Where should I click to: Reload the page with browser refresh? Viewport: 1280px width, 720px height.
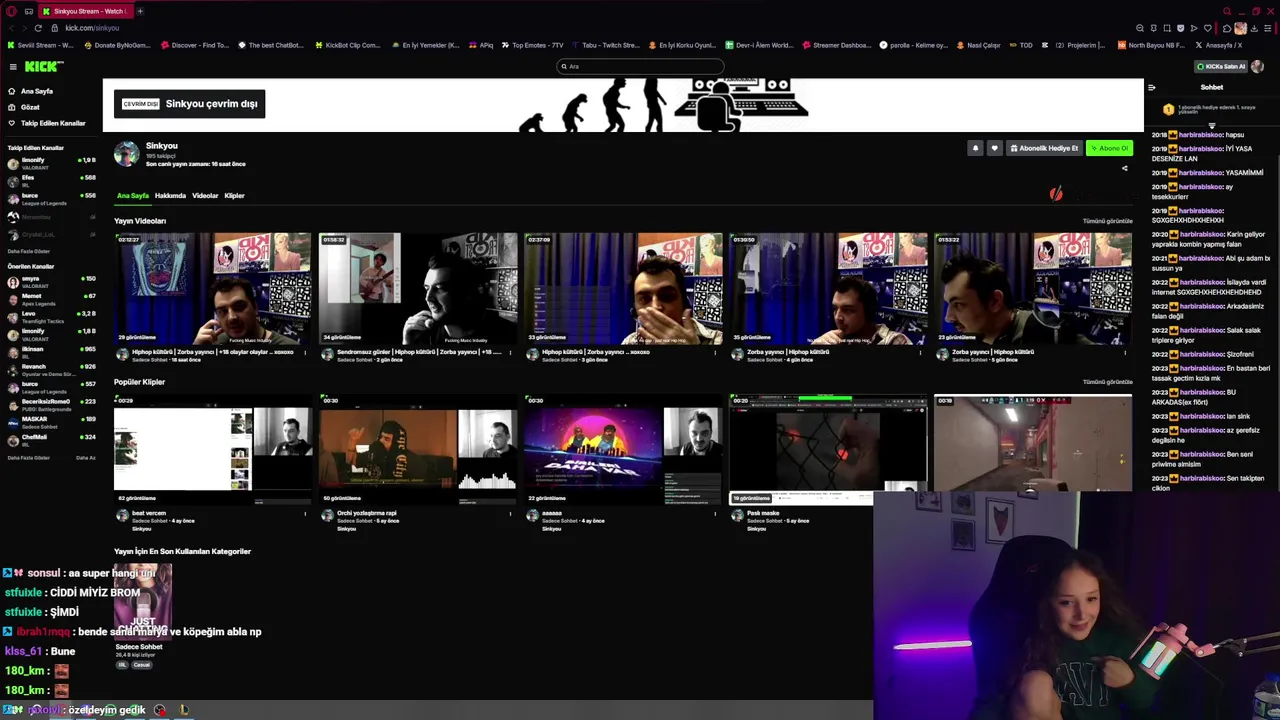(38, 28)
